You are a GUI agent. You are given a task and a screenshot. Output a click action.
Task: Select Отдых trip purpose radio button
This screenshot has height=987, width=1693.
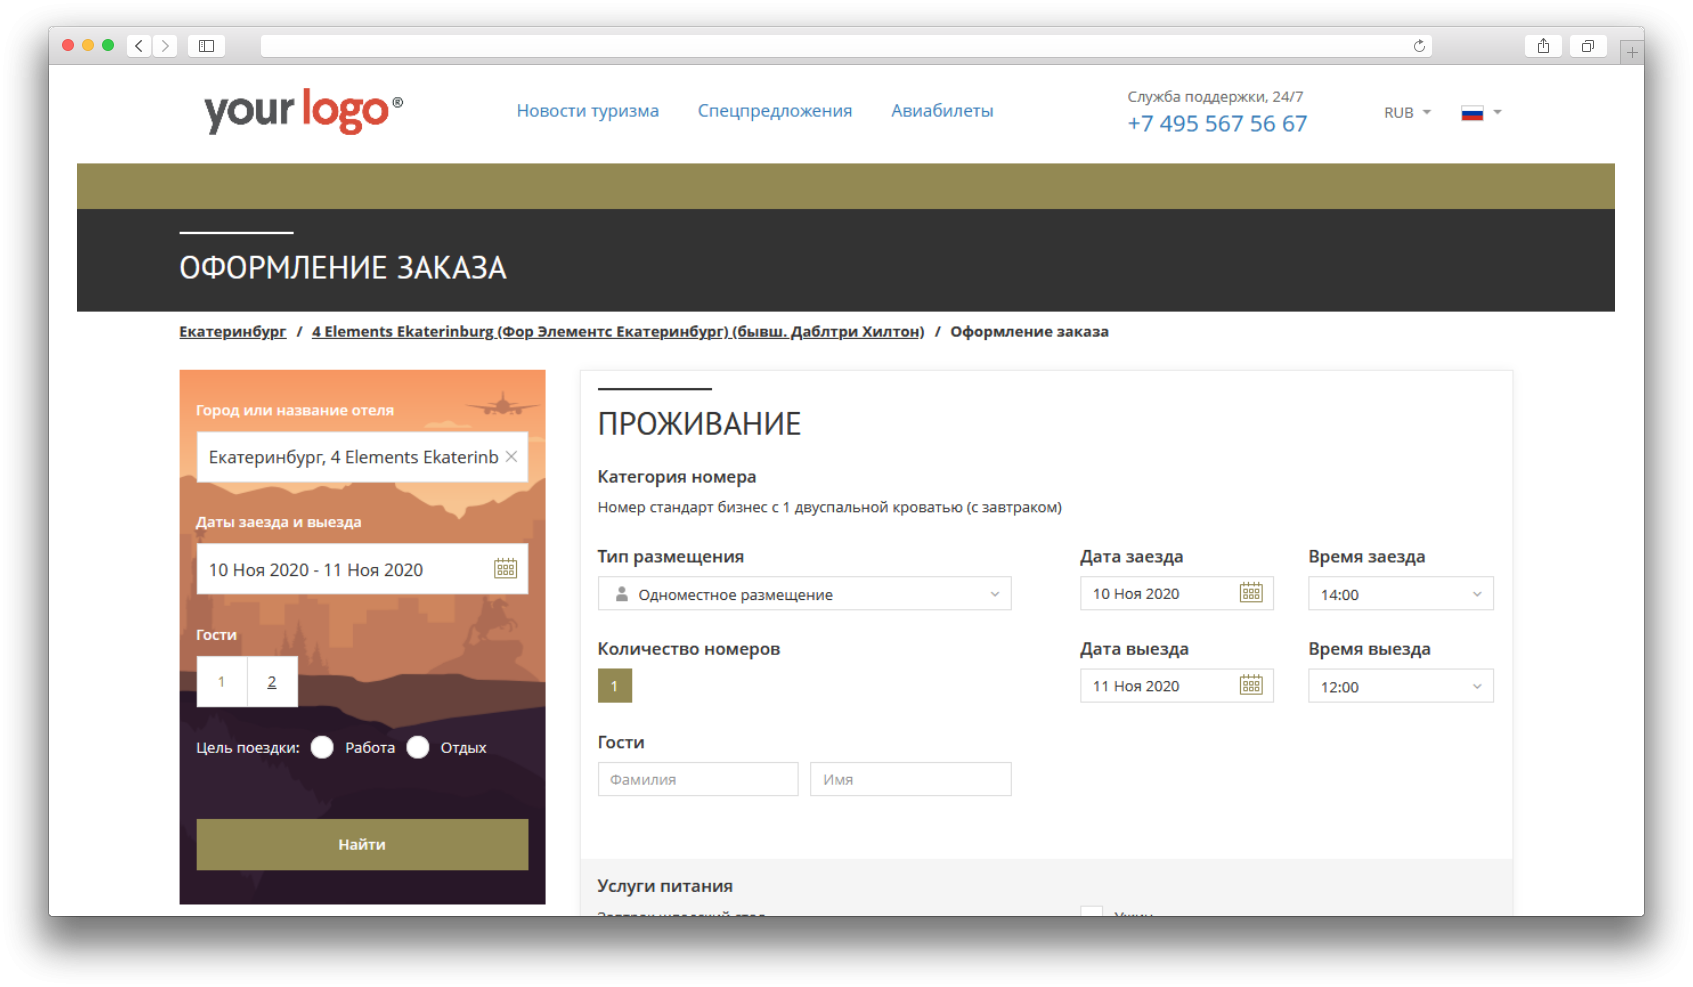tap(418, 748)
